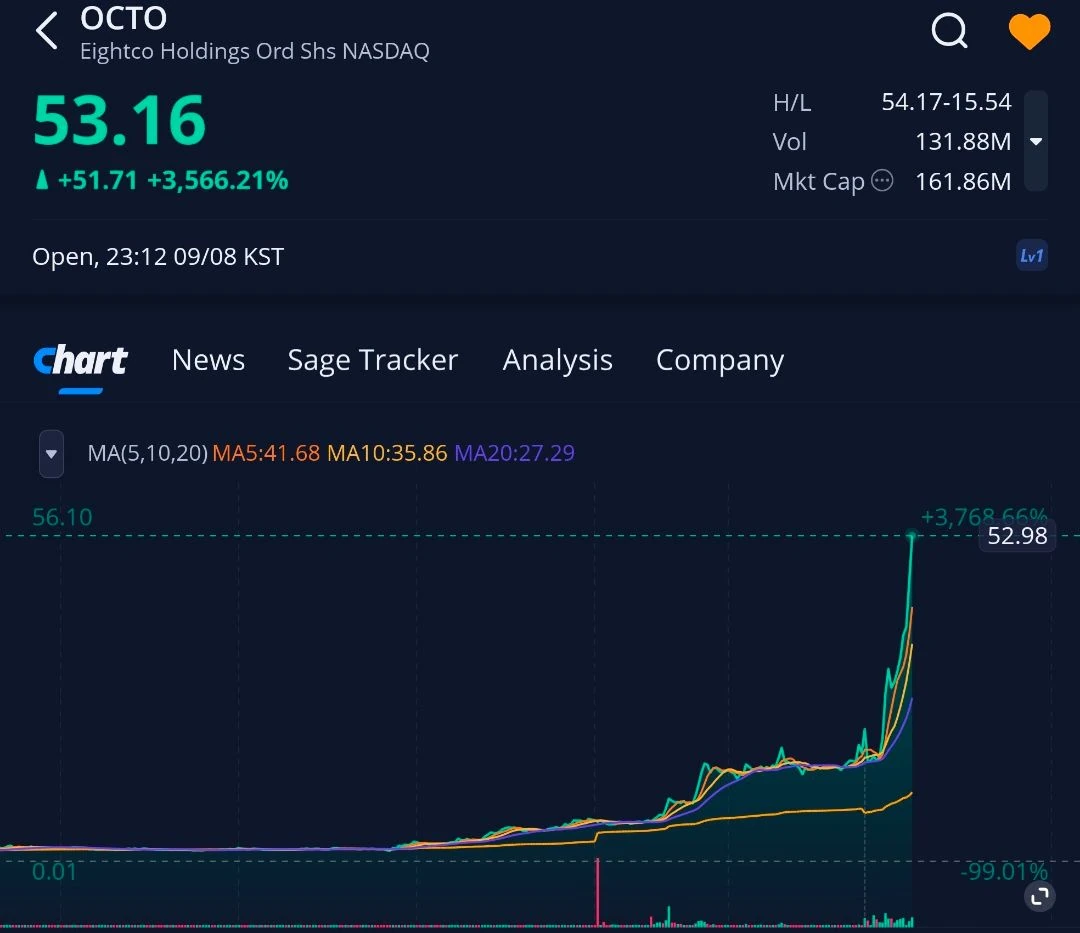Image resolution: width=1080 pixels, height=933 pixels.
Task: Tap the MA(5,10,20) indicator label
Action: (147, 453)
